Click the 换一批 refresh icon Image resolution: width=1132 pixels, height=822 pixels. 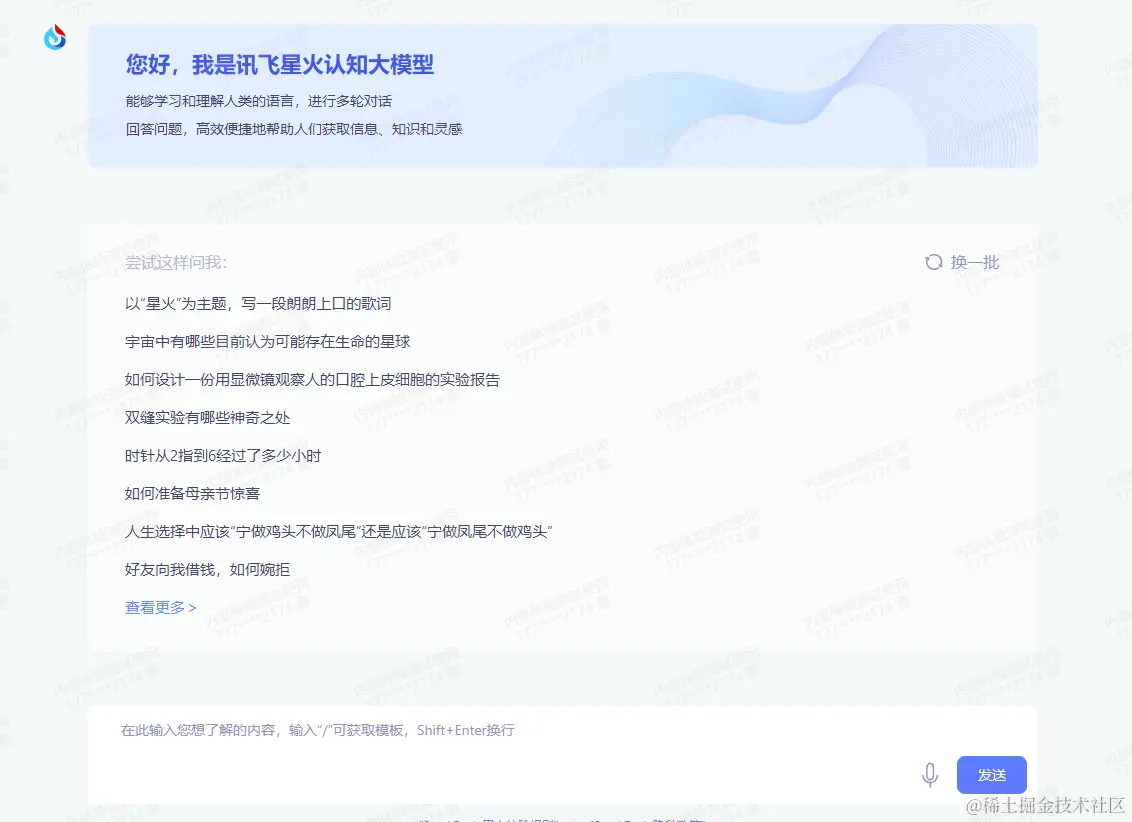pyautogui.click(x=932, y=261)
